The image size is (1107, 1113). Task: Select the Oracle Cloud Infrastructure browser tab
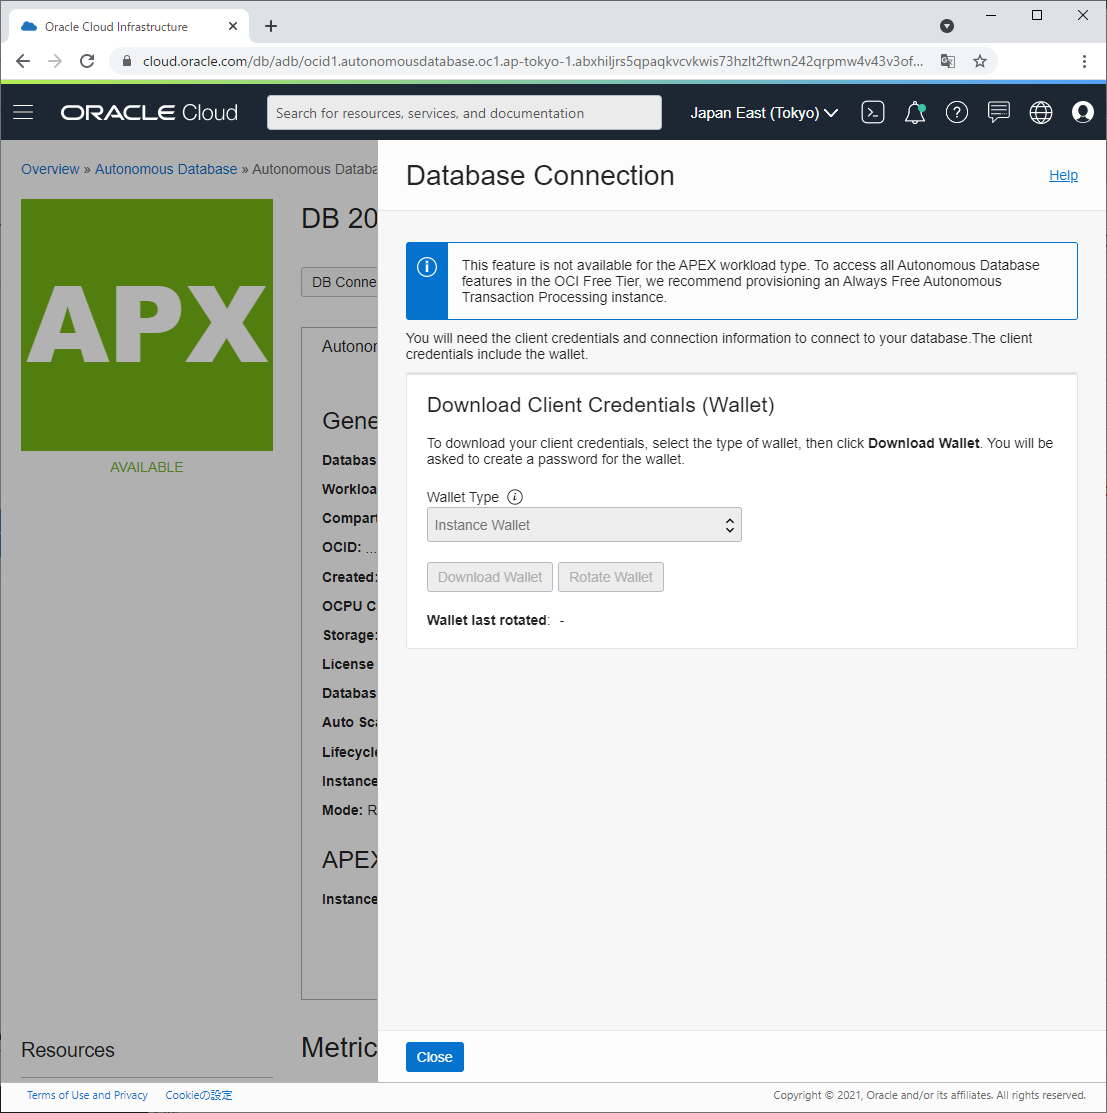pyautogui.click(x=129, y=26)
